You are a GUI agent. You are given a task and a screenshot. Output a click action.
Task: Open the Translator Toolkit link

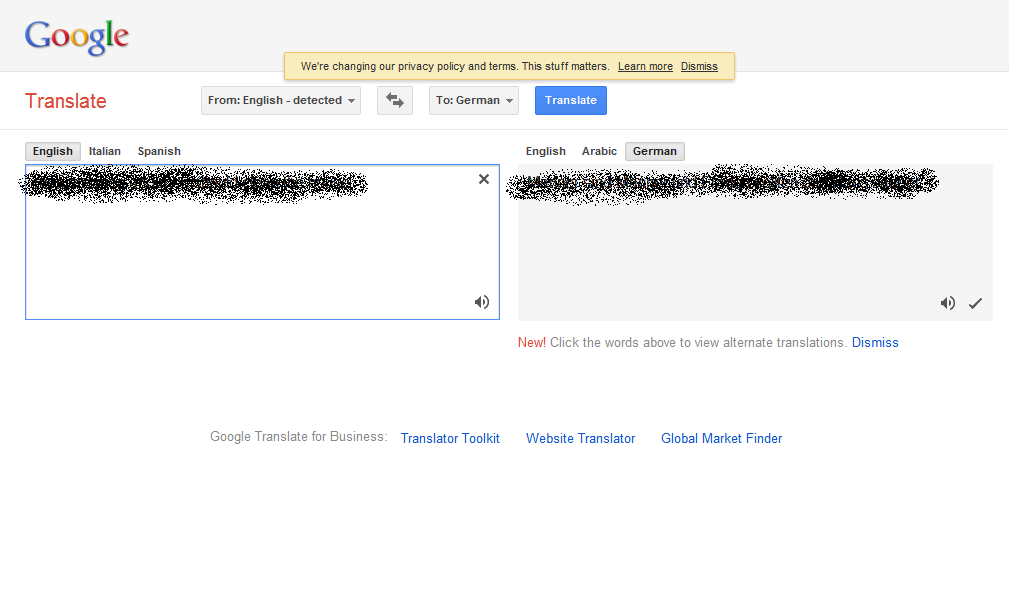point(450,438)
